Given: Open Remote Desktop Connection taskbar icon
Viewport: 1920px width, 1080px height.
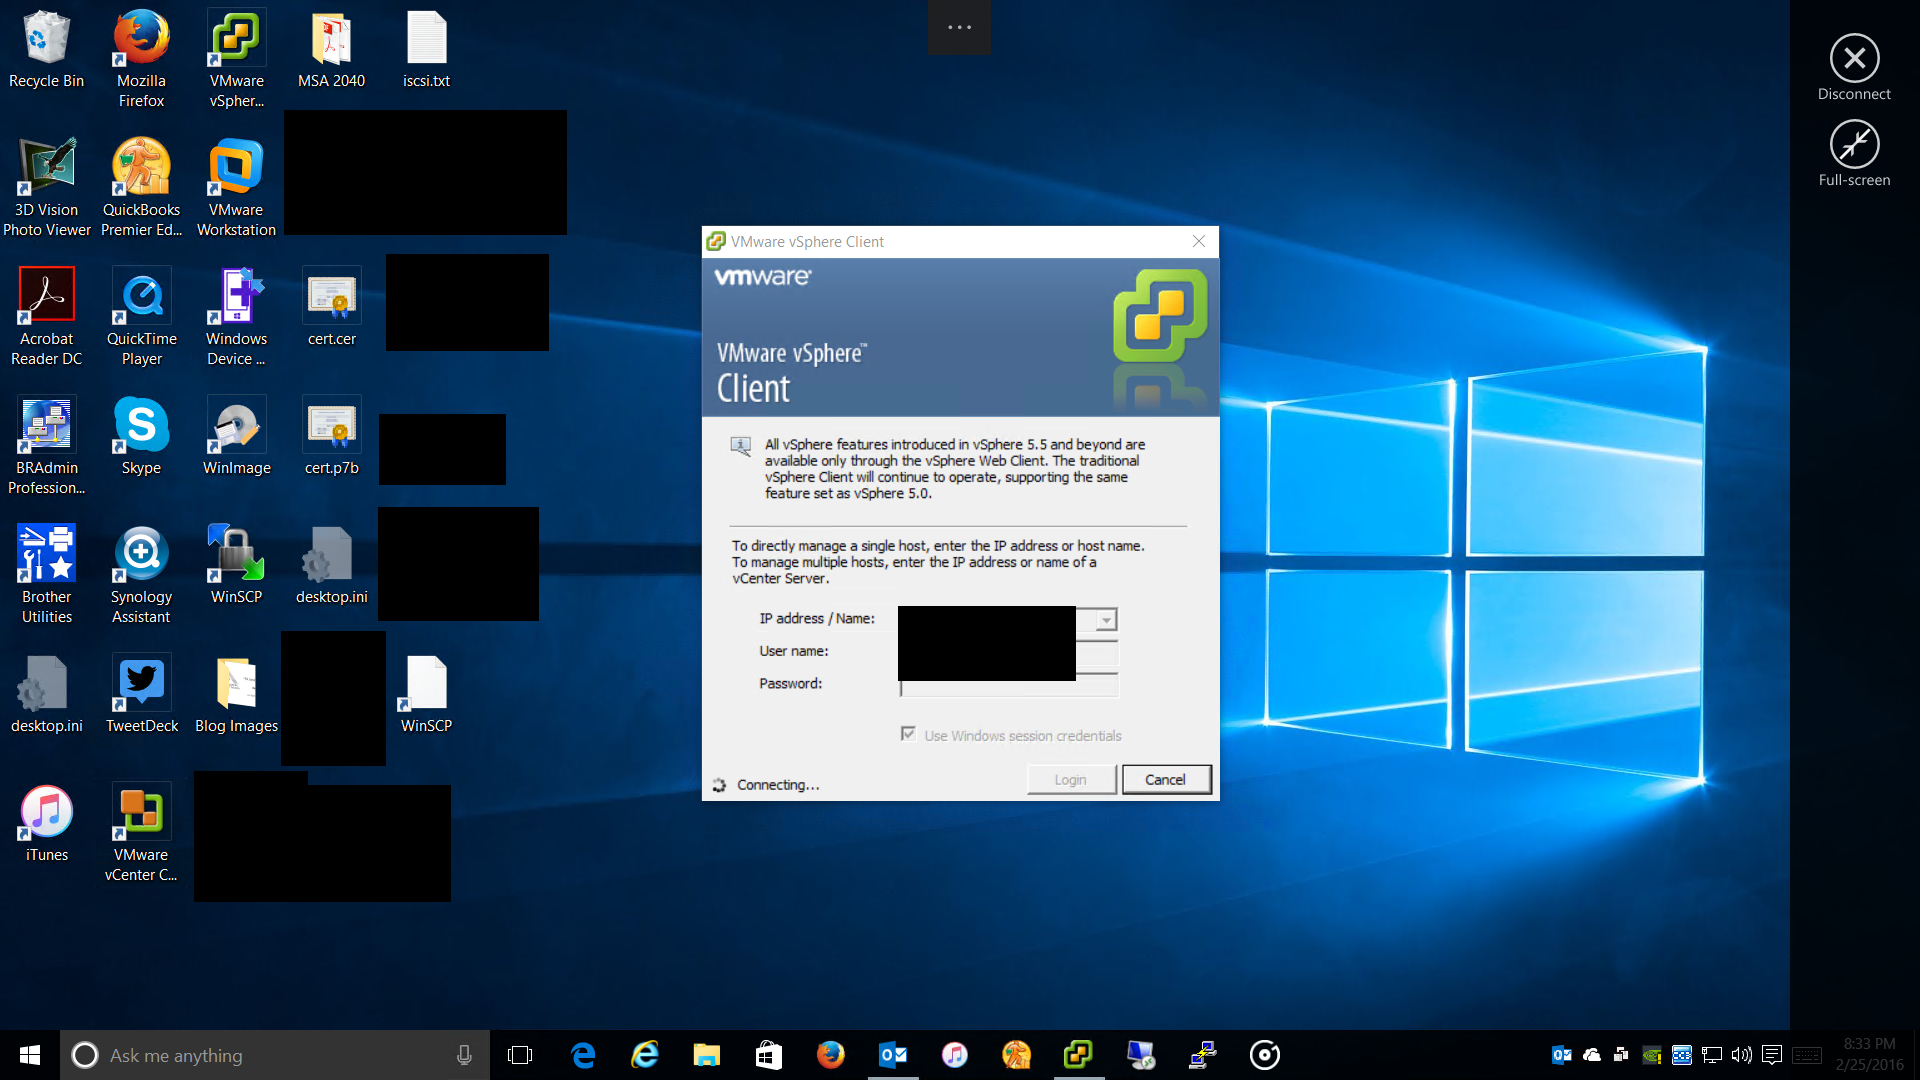Looking at the screenshot, I should 1141,1055.
